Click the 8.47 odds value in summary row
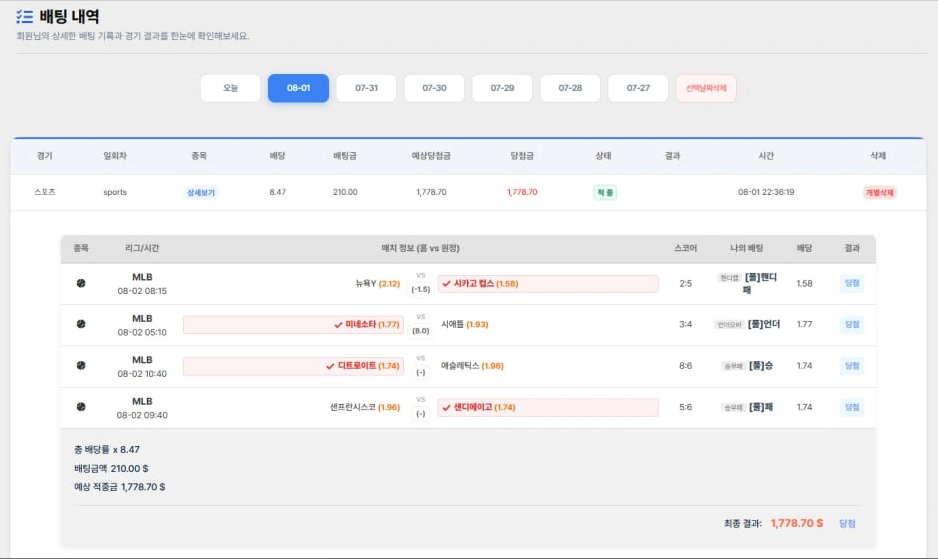This screenshot has height=559, width=938. tap(278, 192)
